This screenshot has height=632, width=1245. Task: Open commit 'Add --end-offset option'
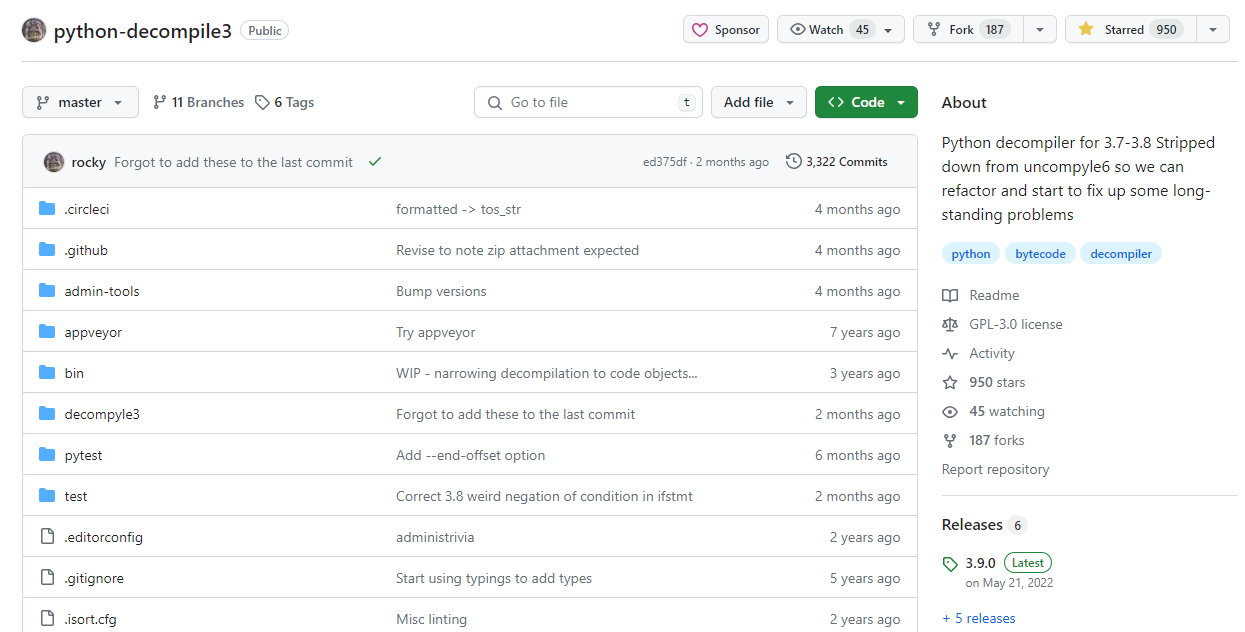(471, 455)
